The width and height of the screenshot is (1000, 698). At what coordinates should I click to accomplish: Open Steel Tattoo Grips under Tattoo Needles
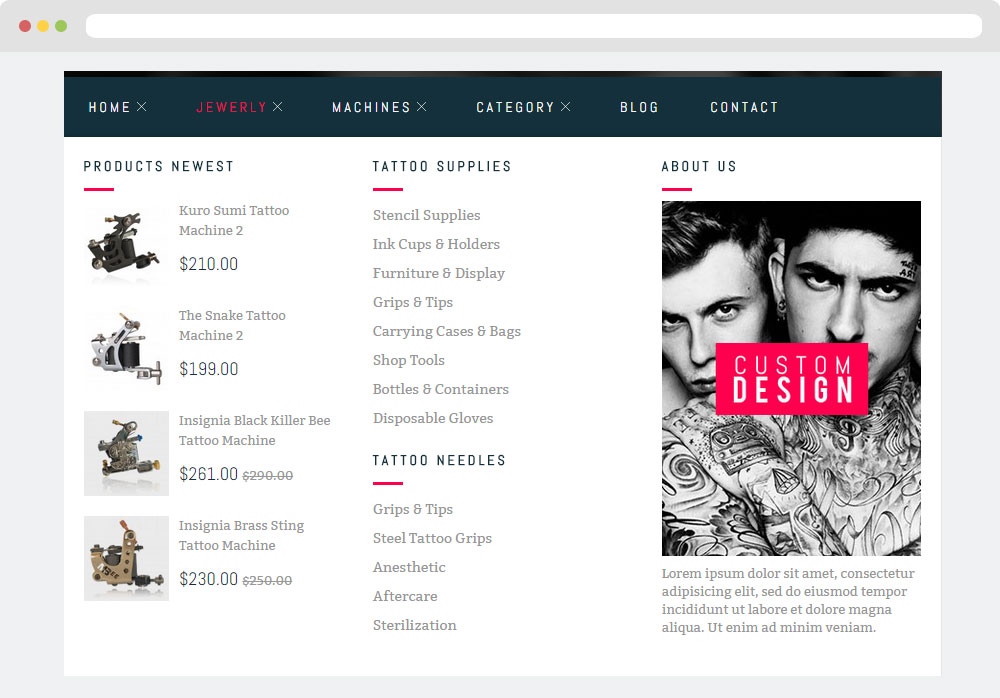click(x=432, y=538)
